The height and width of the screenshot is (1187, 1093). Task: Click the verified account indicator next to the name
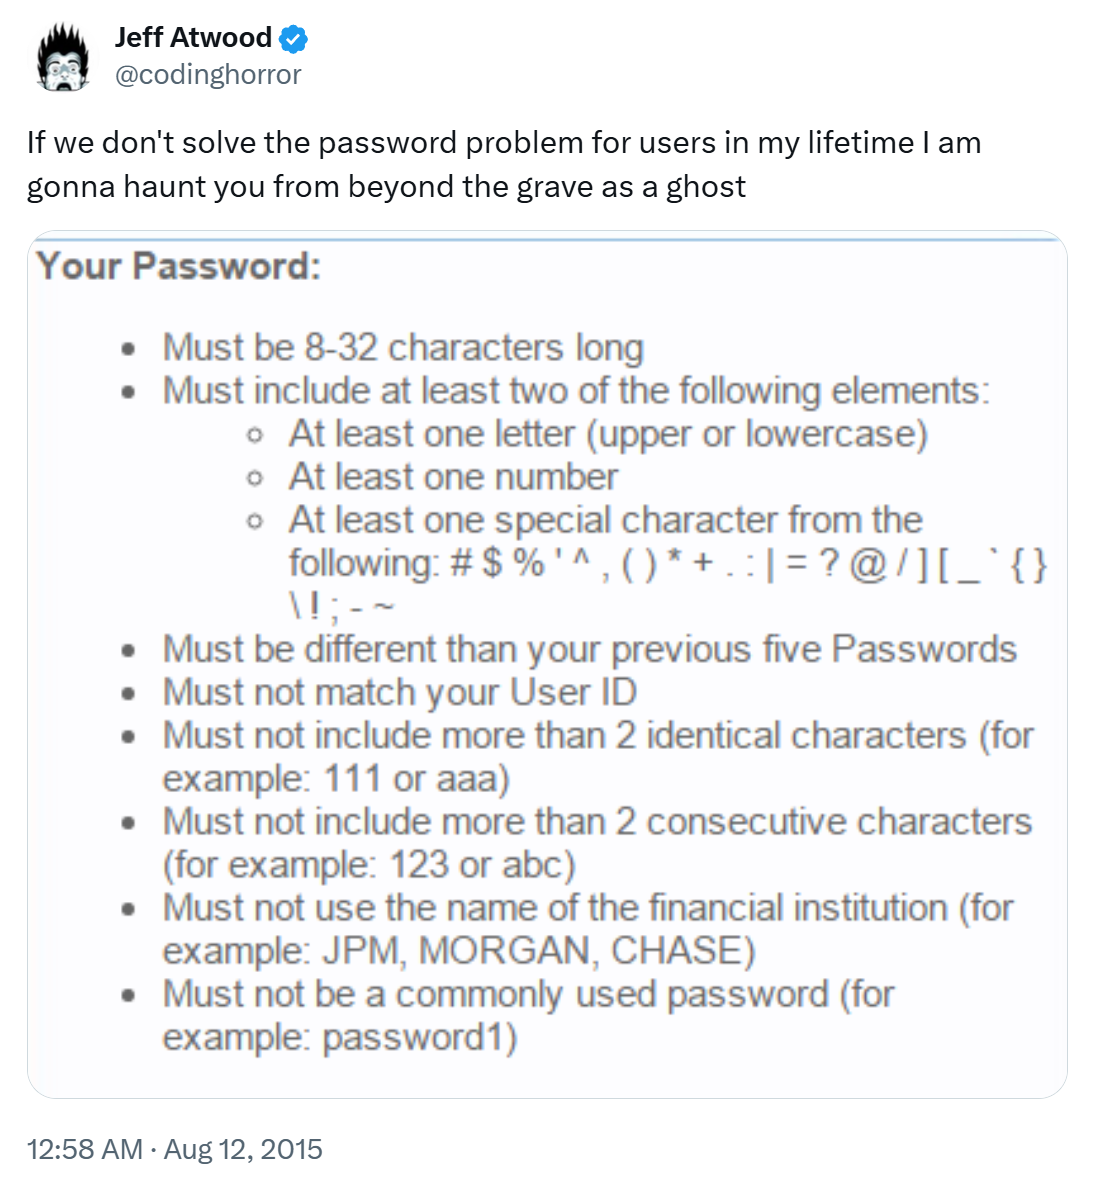[293, 37]
